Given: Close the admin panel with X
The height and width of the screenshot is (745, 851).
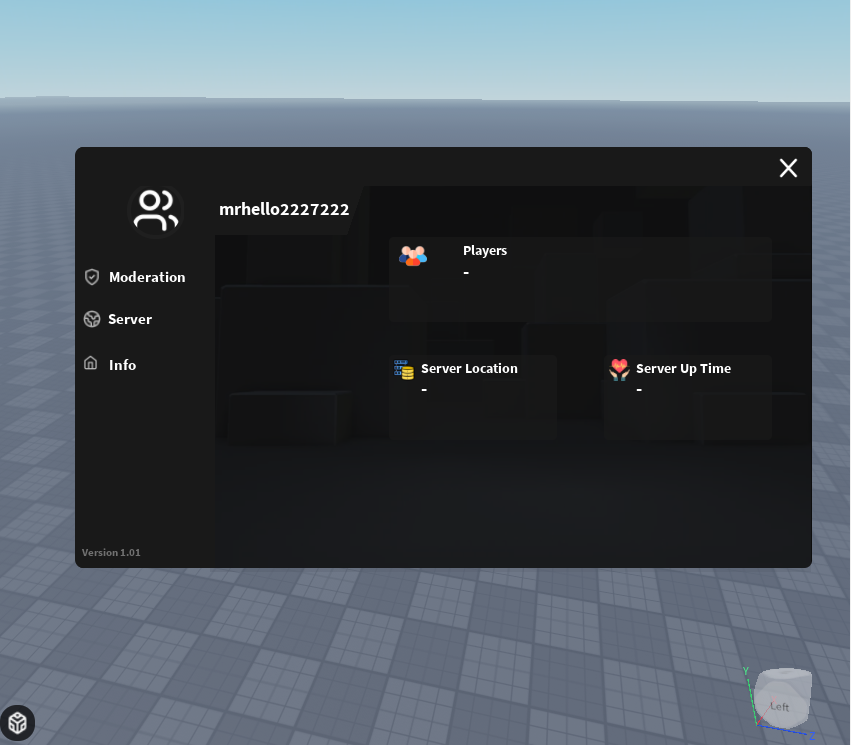Looking at the screenshot, I should (788, 168).
